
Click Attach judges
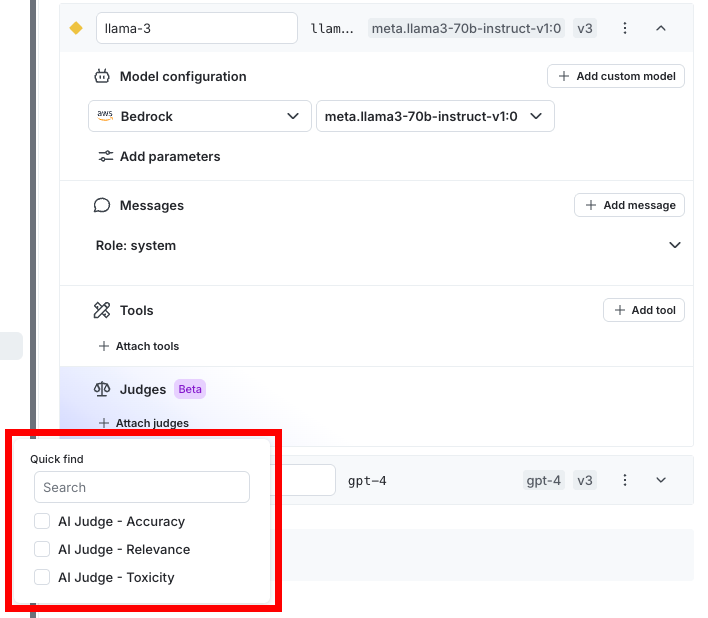click(x=144, y=423)
